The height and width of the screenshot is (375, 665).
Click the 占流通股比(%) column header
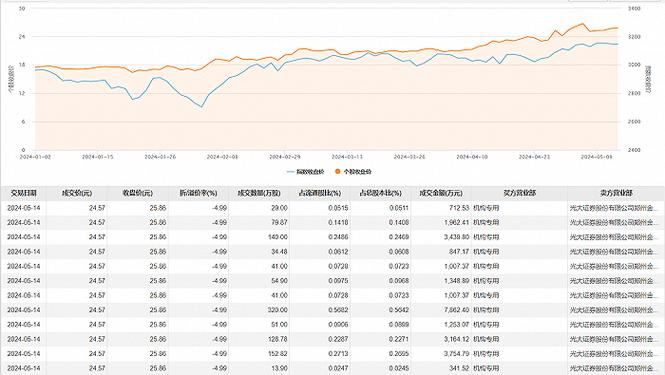coord(320,193)
